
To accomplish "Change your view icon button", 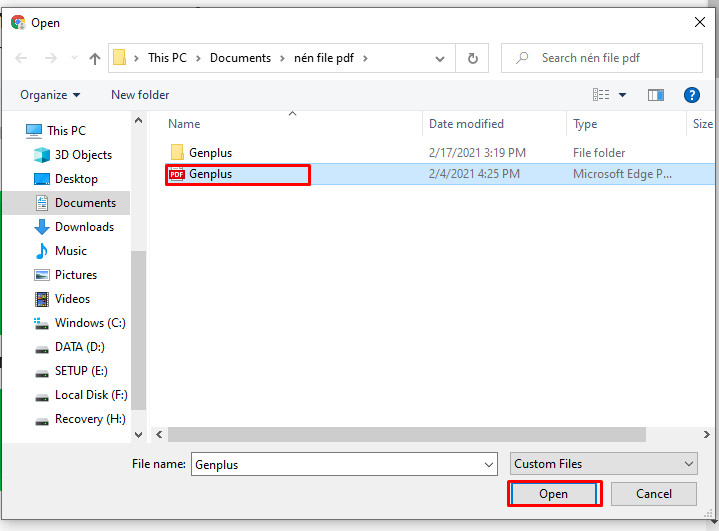I will [601, 95].
